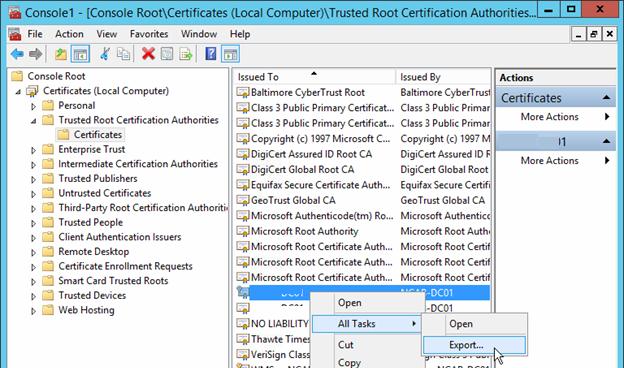Expand the Enterprise Trust node
624x368 pixels.
[33, 150]
